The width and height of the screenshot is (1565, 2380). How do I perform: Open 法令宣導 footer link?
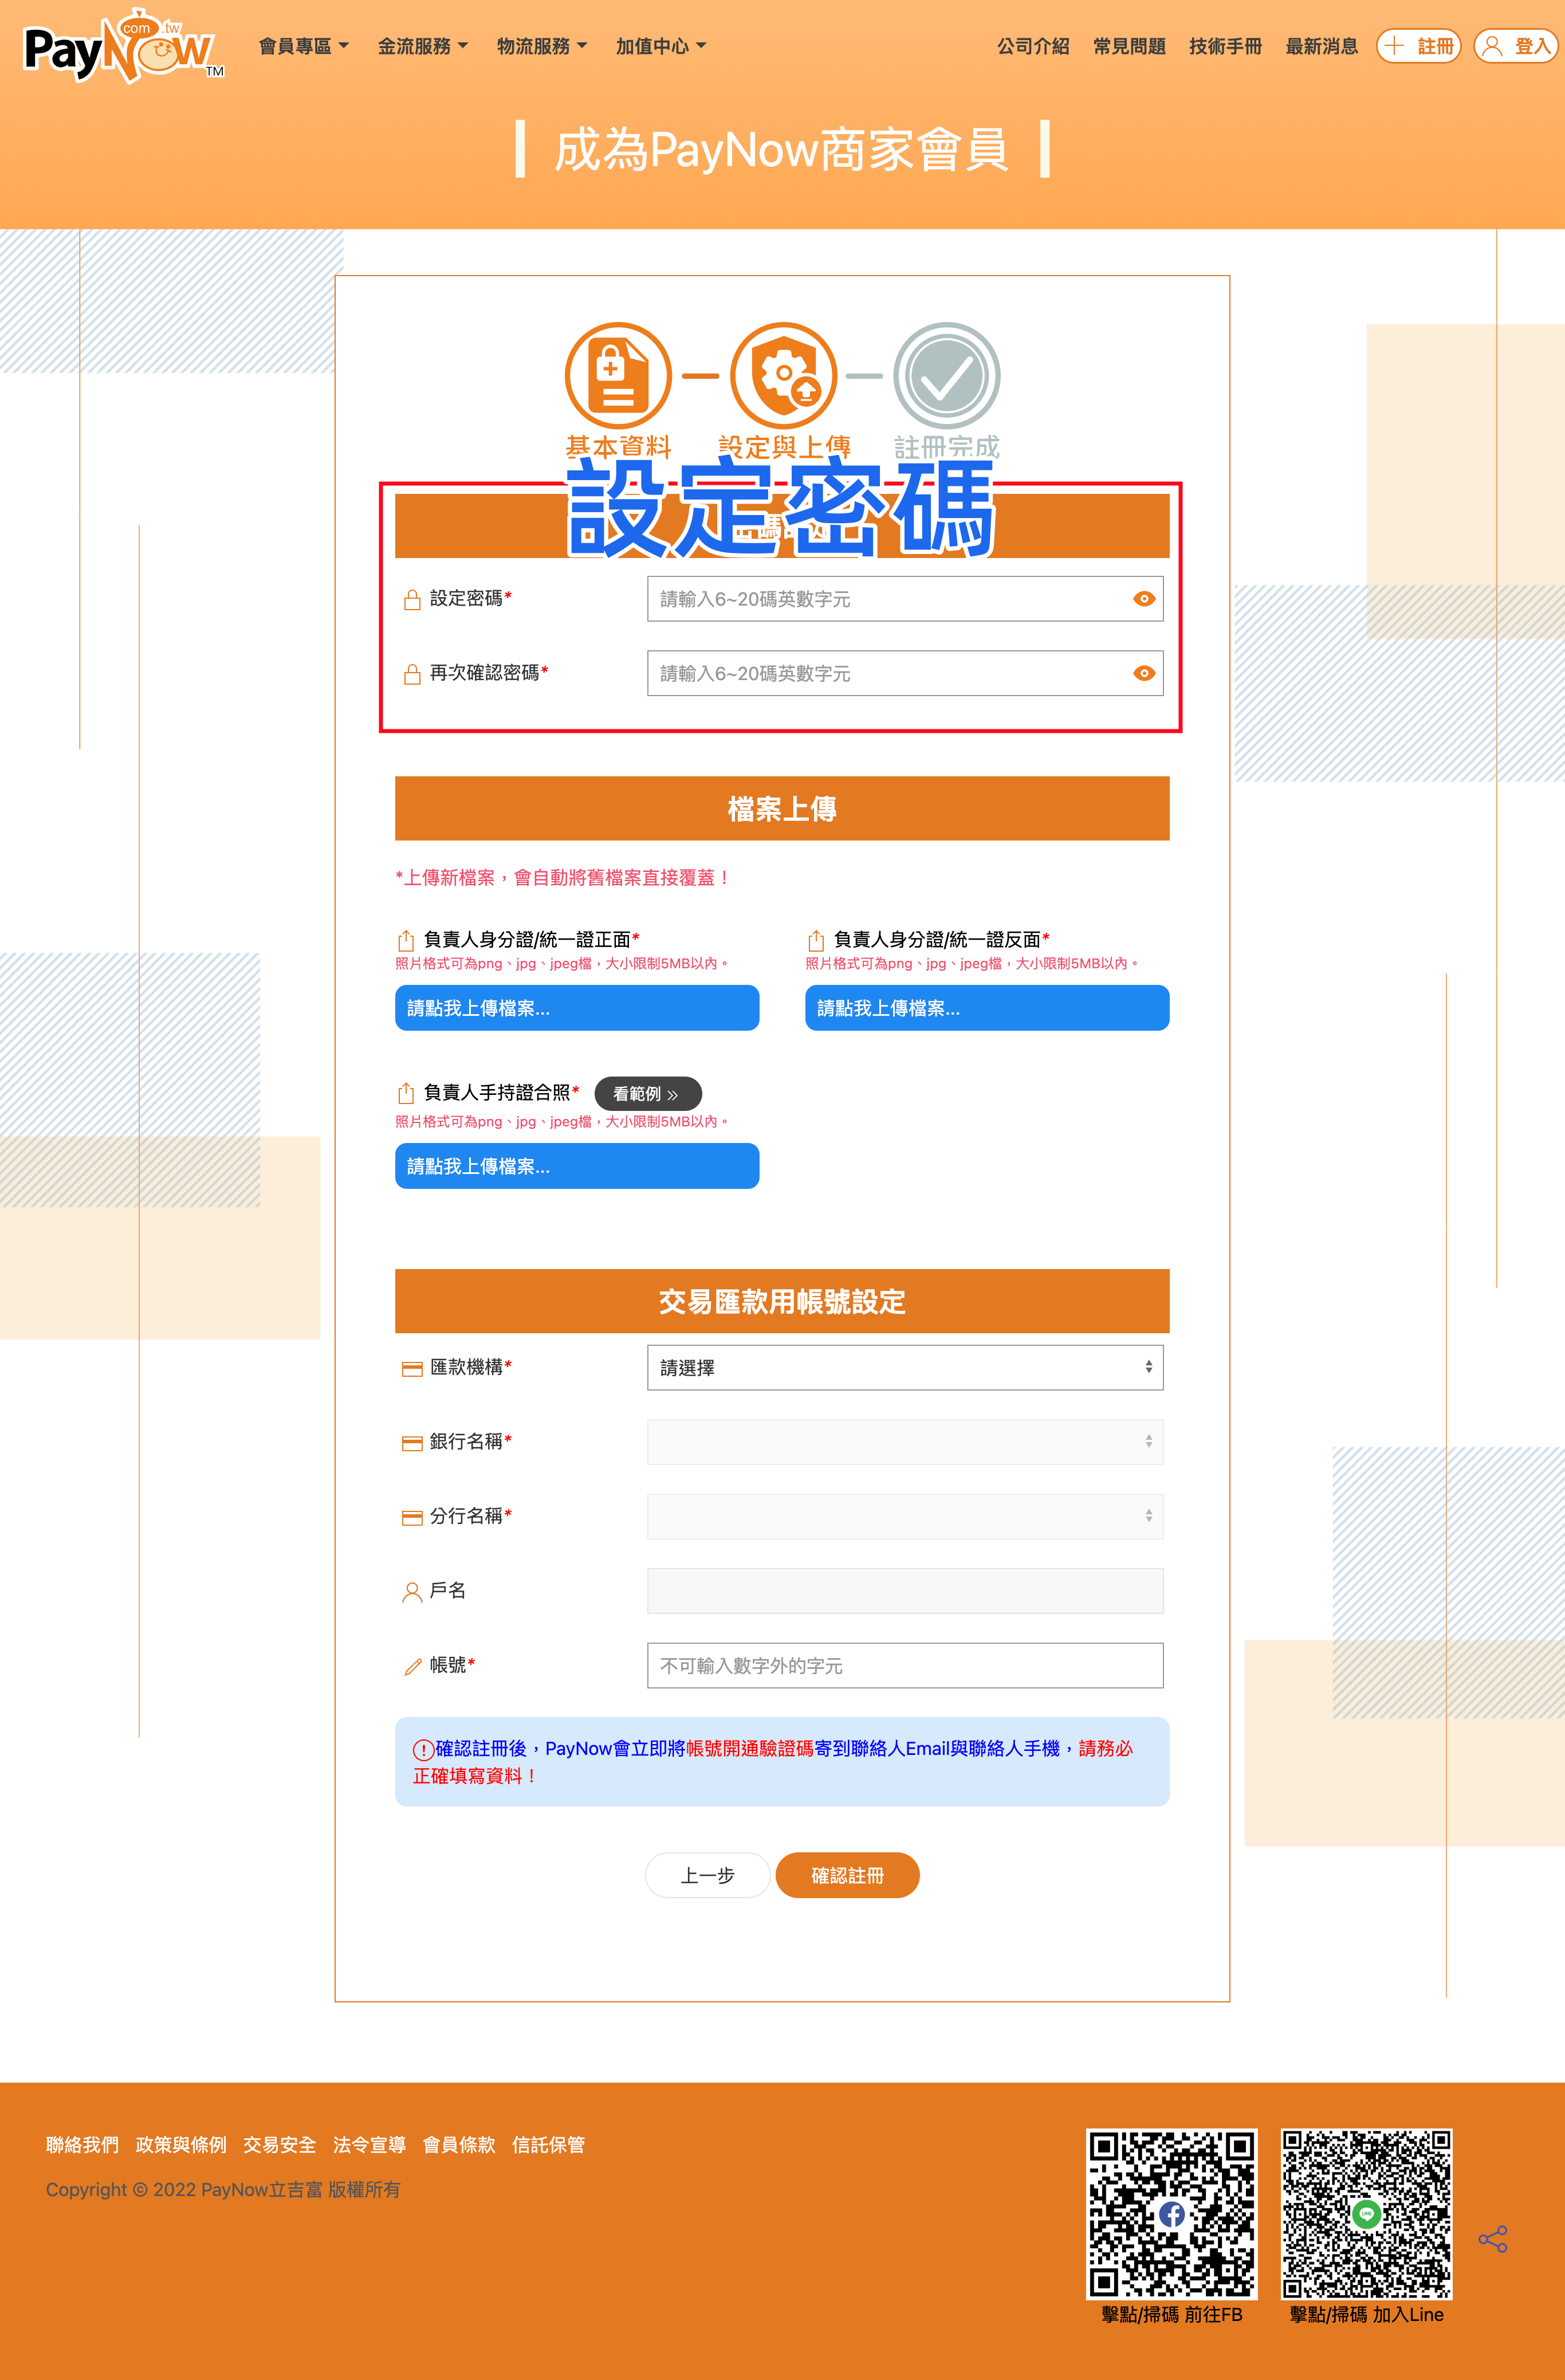tap(369, 2145)
